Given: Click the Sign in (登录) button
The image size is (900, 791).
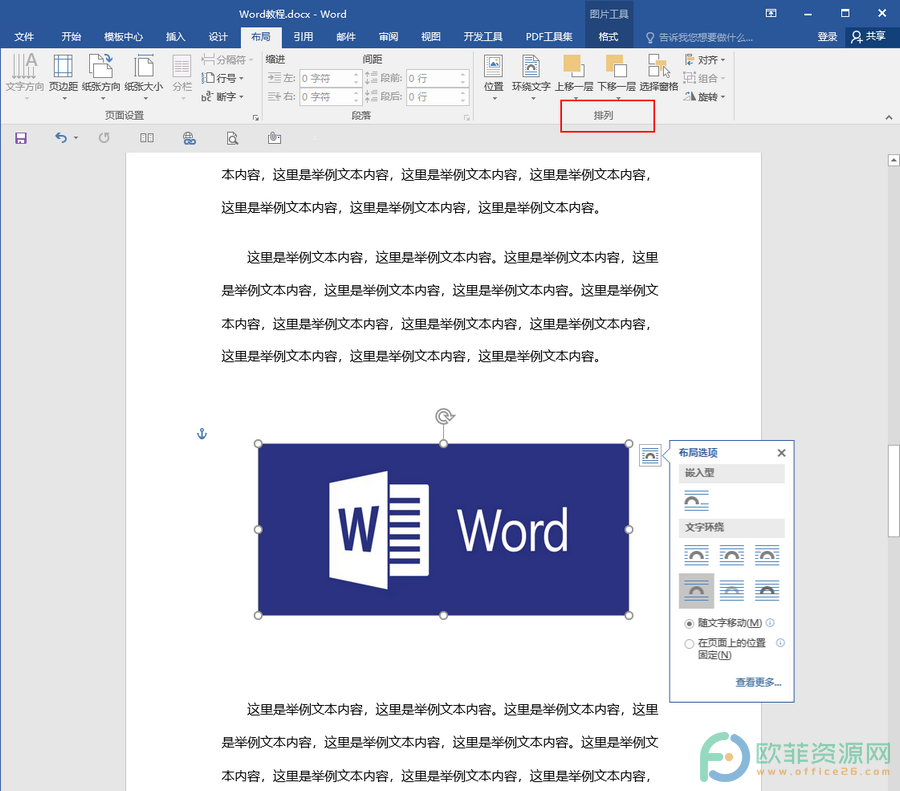Looking at the screenshot, I should (827, 37).
